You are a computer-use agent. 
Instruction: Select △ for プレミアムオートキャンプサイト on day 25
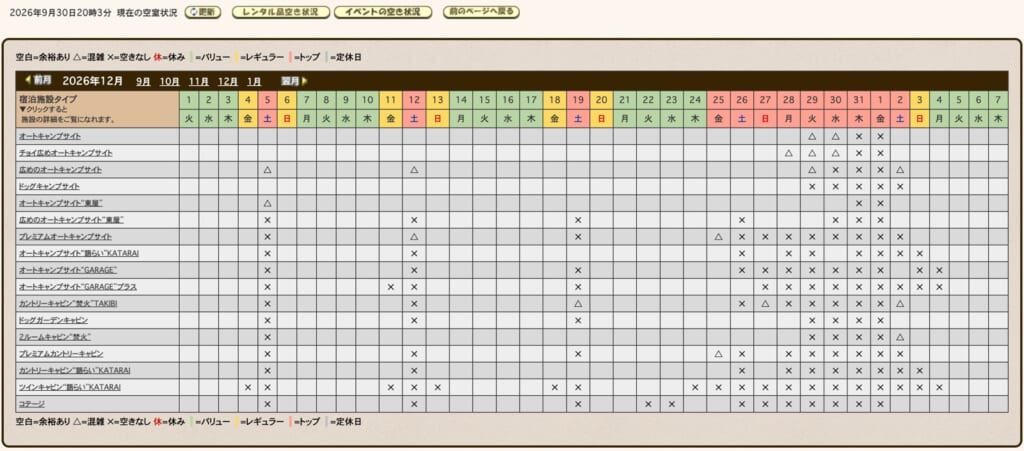[718, 236]
